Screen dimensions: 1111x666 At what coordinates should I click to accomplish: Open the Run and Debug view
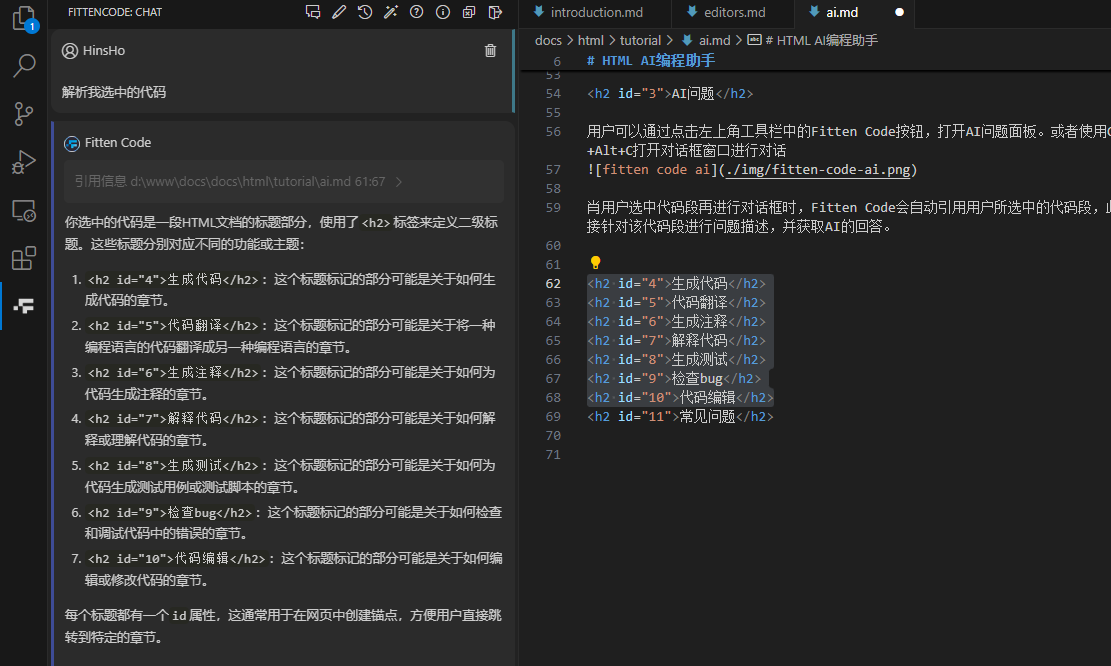(x=24, y=162)
